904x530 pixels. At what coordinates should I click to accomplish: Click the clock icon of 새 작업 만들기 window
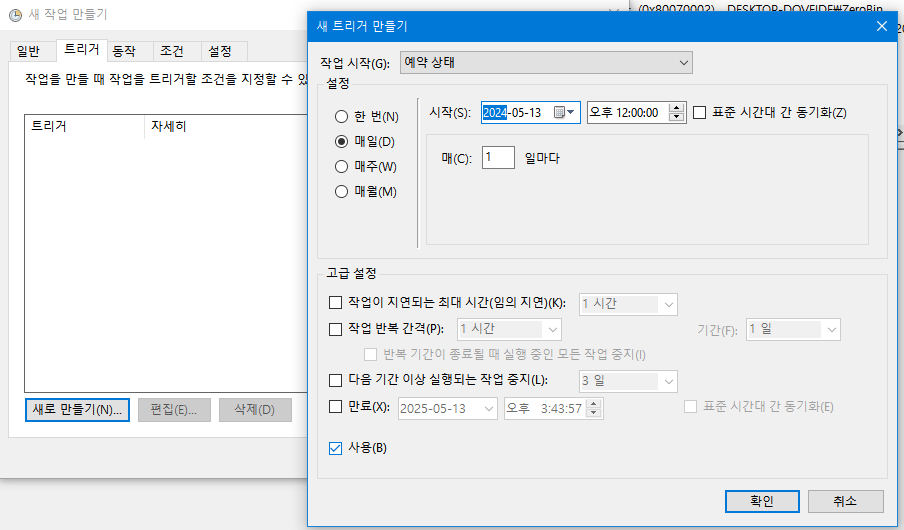pos(16,15)
